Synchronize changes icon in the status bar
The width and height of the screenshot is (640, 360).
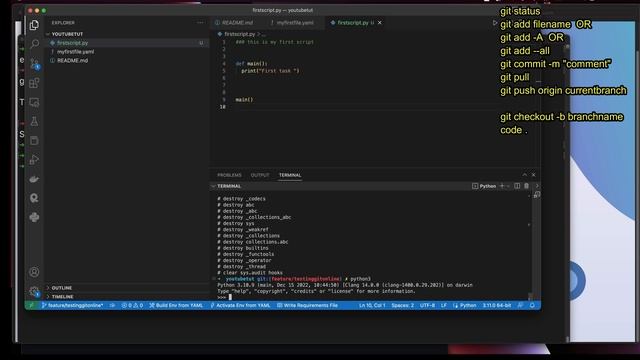(x=112, y=305)
